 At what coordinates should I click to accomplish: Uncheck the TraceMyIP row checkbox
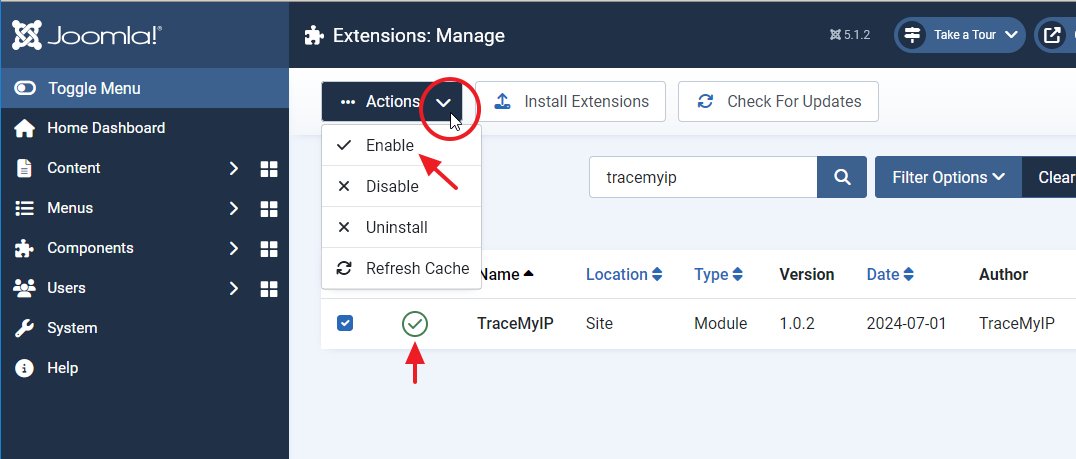(x=345, y=323)
